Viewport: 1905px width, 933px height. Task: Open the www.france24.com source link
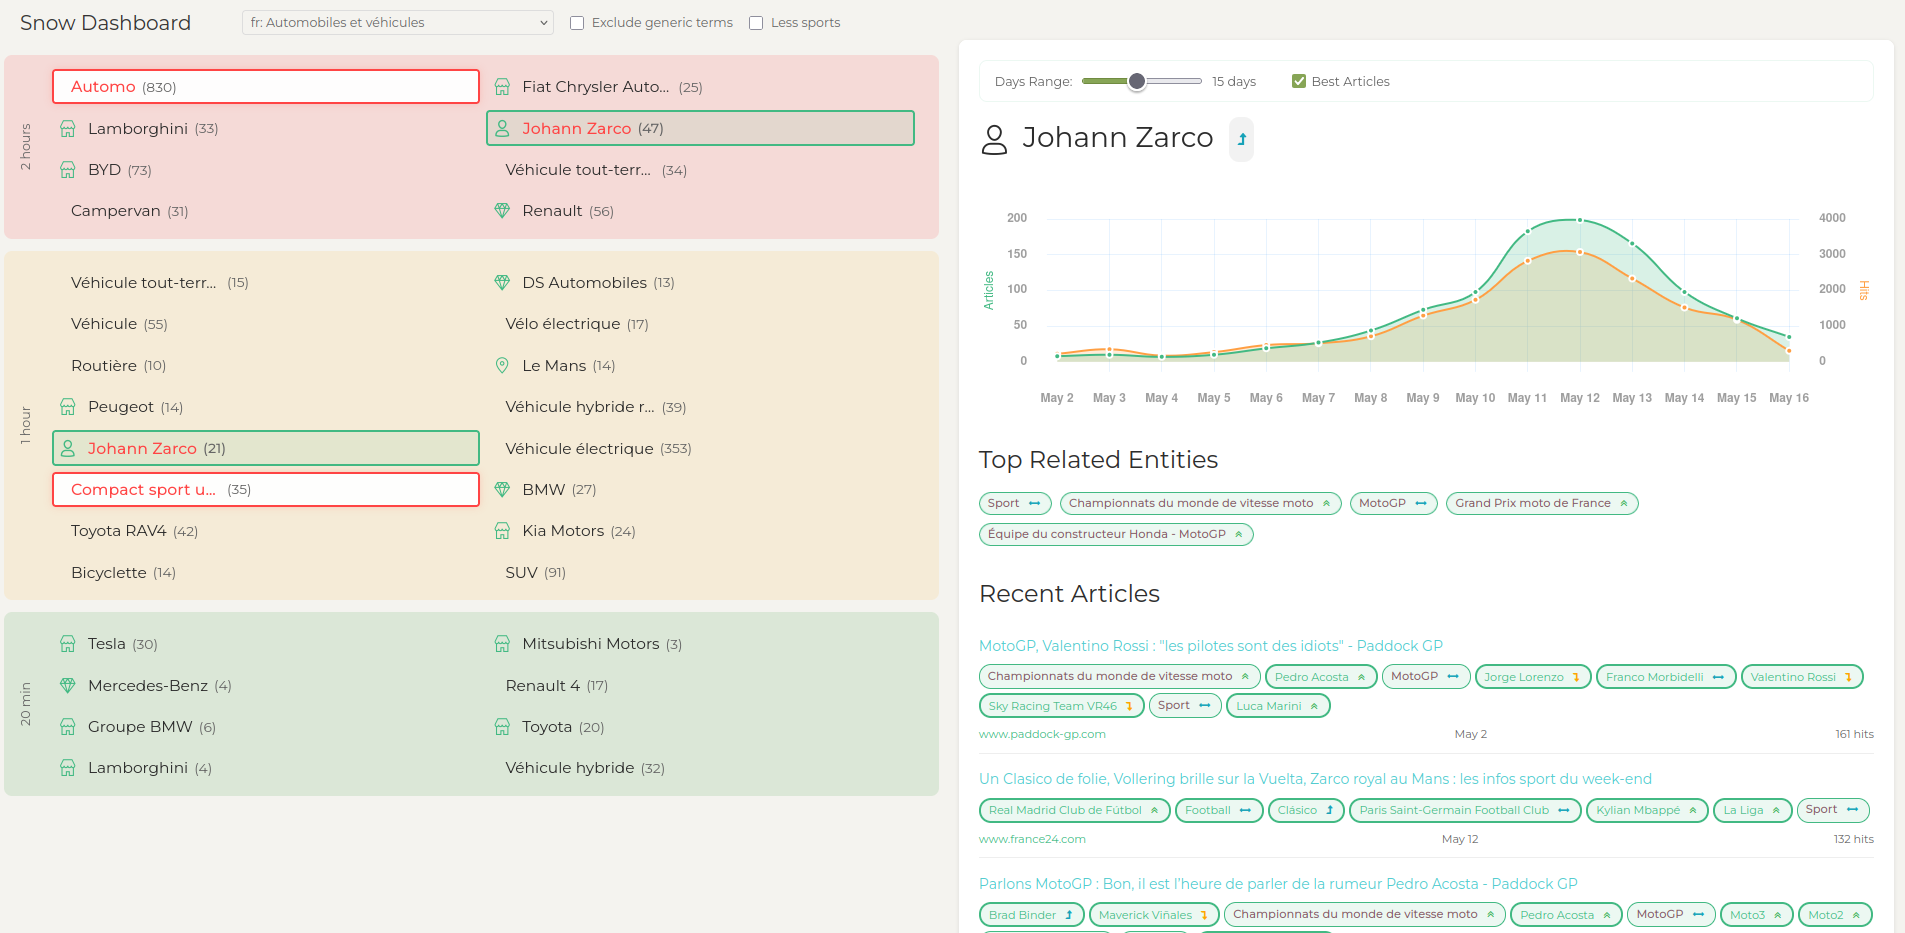click(x=1032, y=839)
